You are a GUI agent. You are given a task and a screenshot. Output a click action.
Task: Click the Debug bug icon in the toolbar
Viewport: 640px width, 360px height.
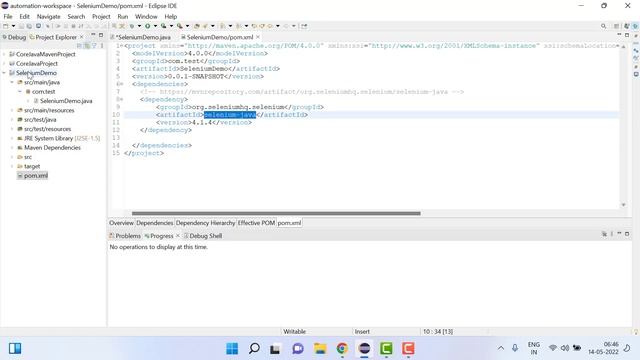pyautogui.click(x=131, y=26)
